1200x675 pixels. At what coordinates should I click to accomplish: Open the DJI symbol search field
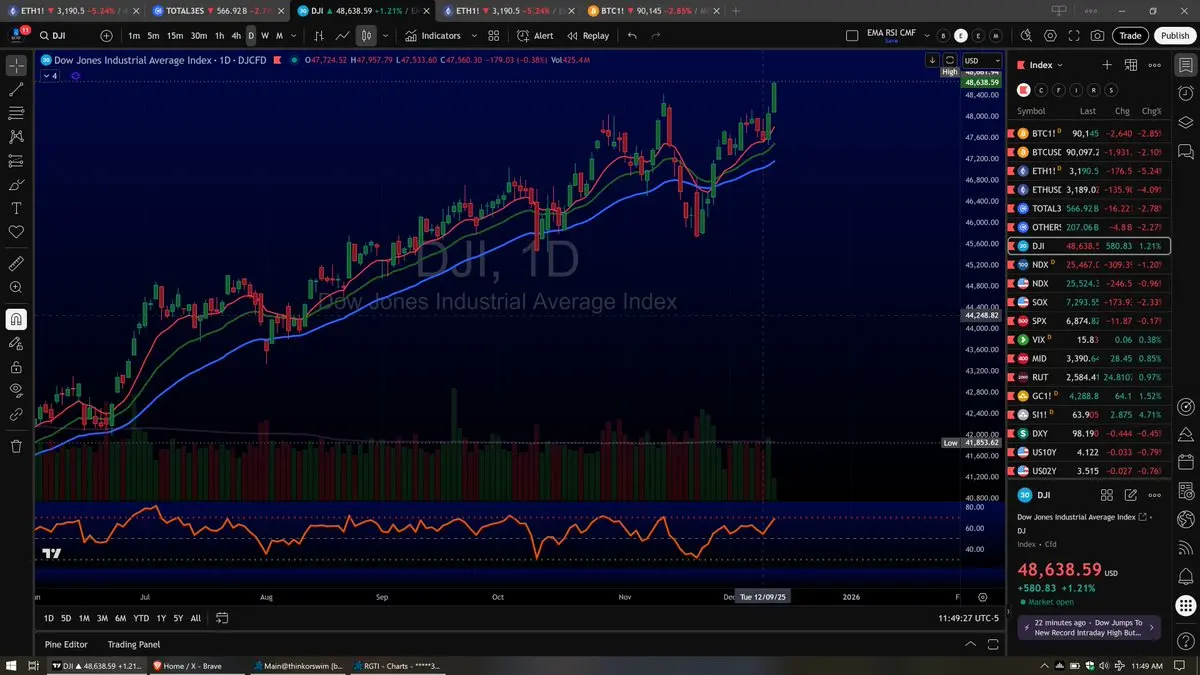point(66,35)
